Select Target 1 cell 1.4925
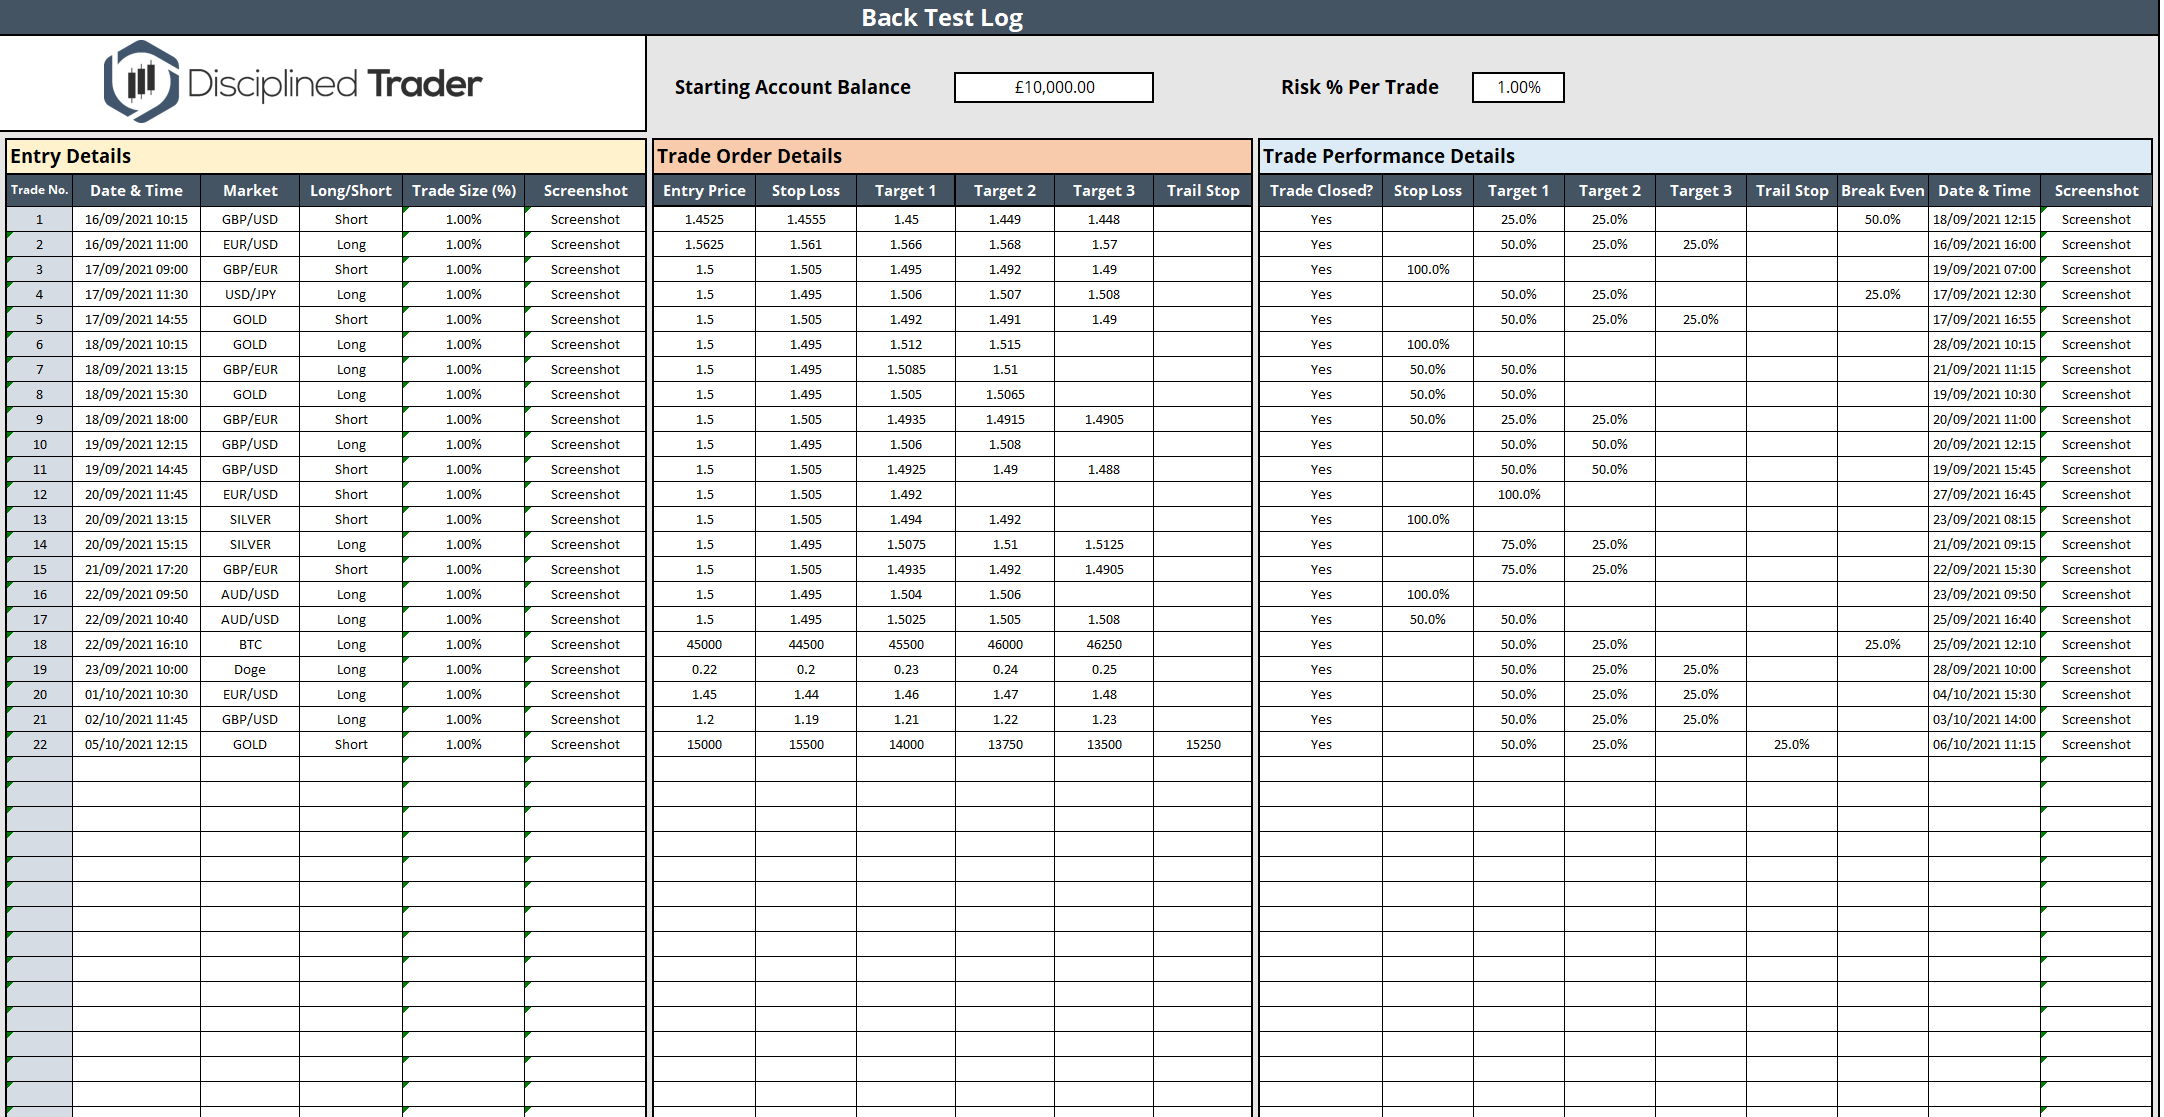Viewport: 2164px width, 1117px height. (x=906, y=469)
